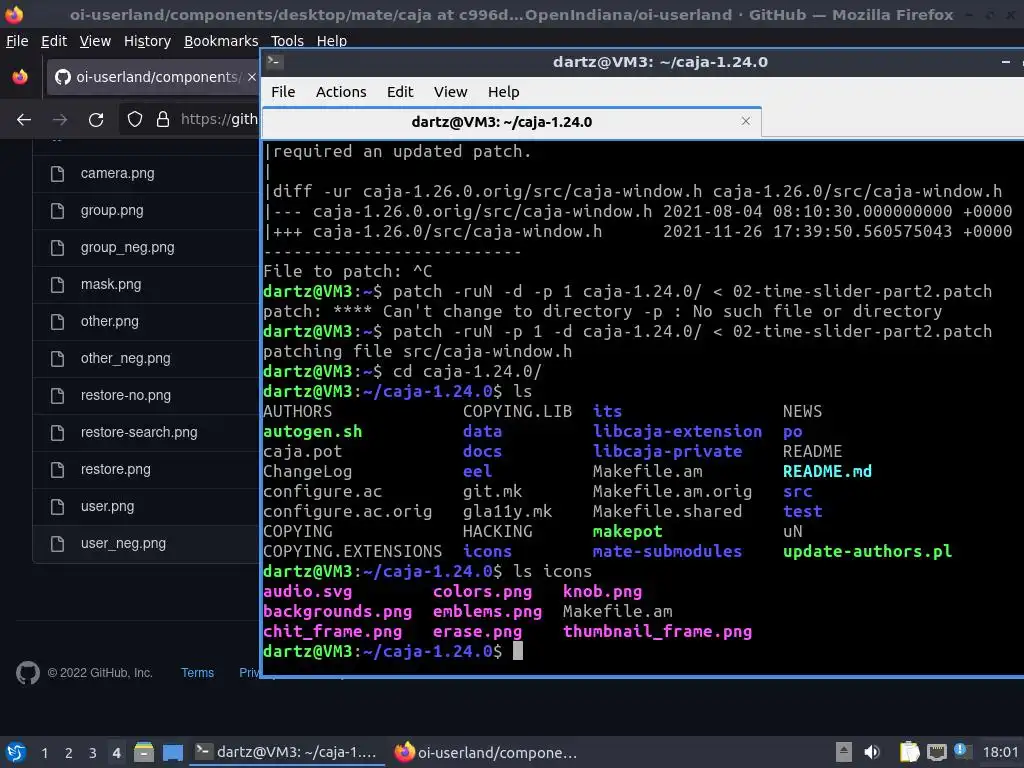Image resolution: width=1024 pixels, height=768 pixels.
Task: Minimize the terminal window
Action: (x=1006, y=62)
